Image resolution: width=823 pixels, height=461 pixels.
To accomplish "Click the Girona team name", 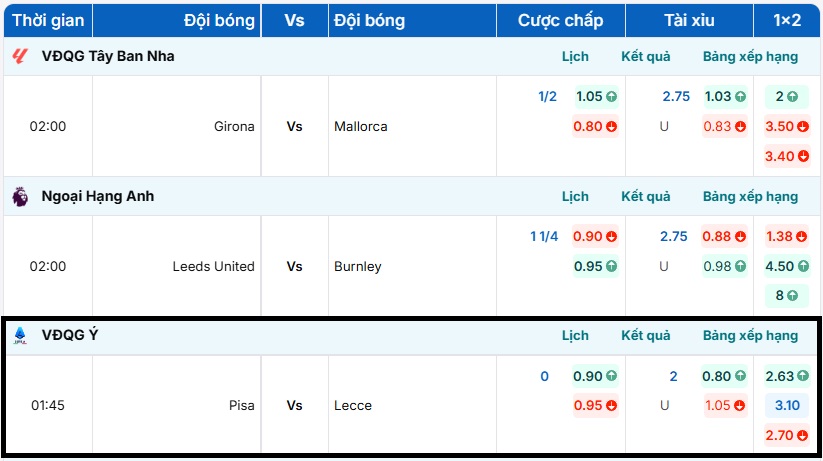I will [234, 127].
